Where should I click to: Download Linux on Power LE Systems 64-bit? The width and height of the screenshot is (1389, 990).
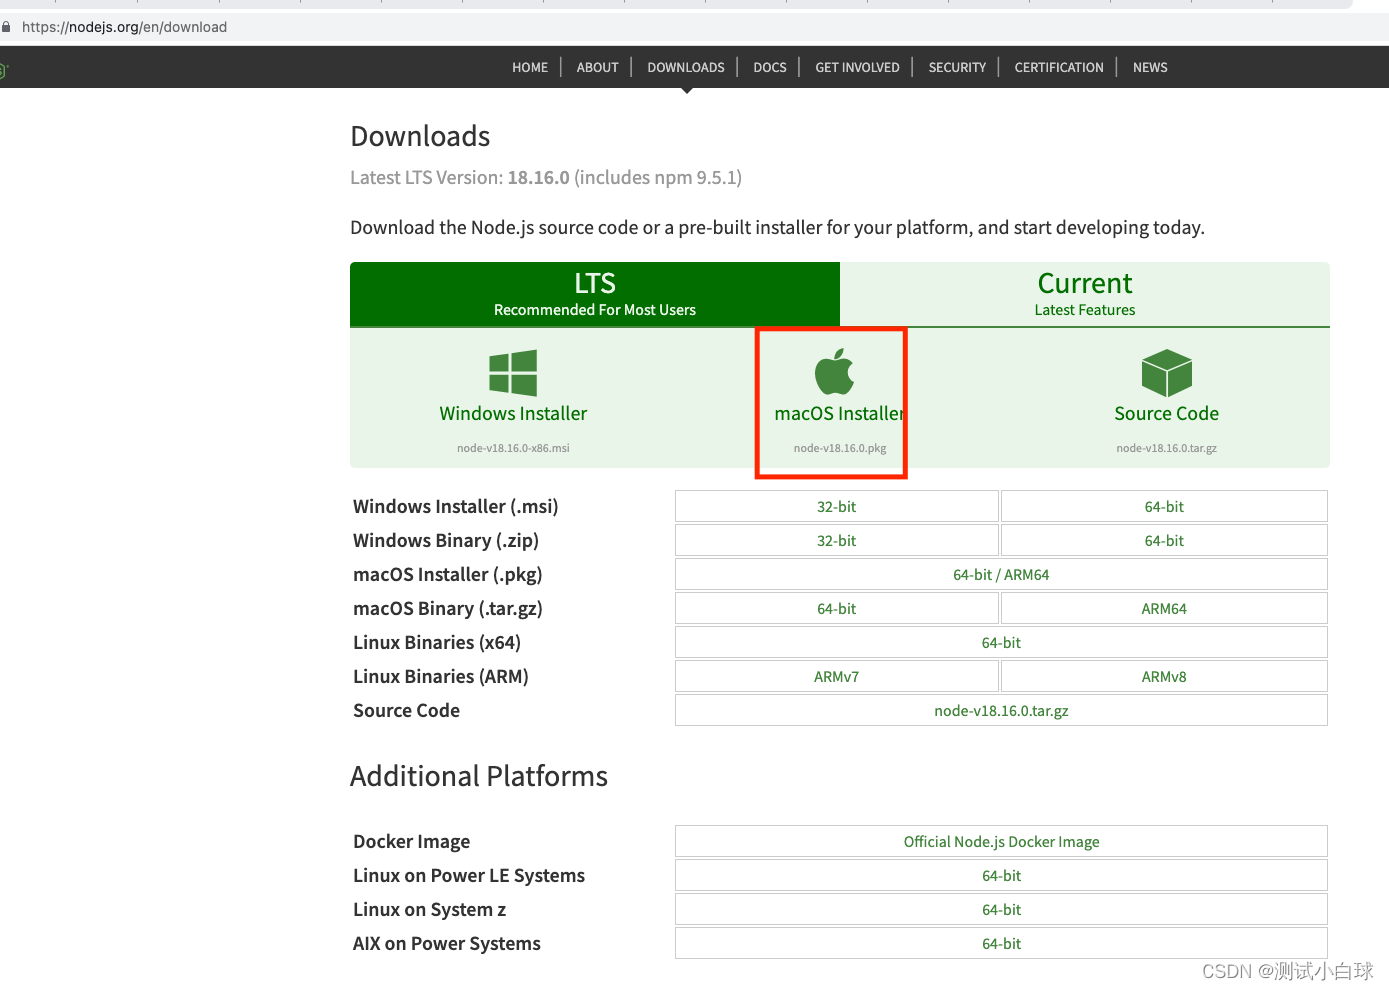pos(1001,875)
